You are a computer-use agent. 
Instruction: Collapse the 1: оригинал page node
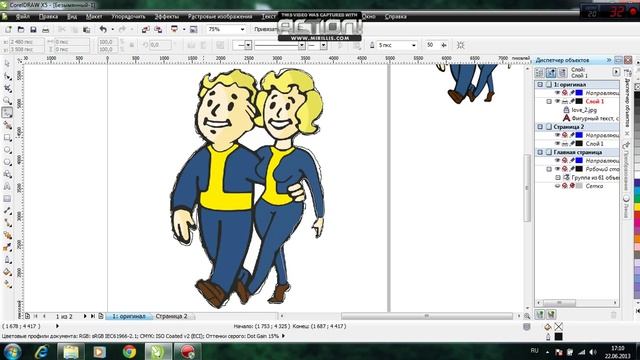[x=540, y=84]
